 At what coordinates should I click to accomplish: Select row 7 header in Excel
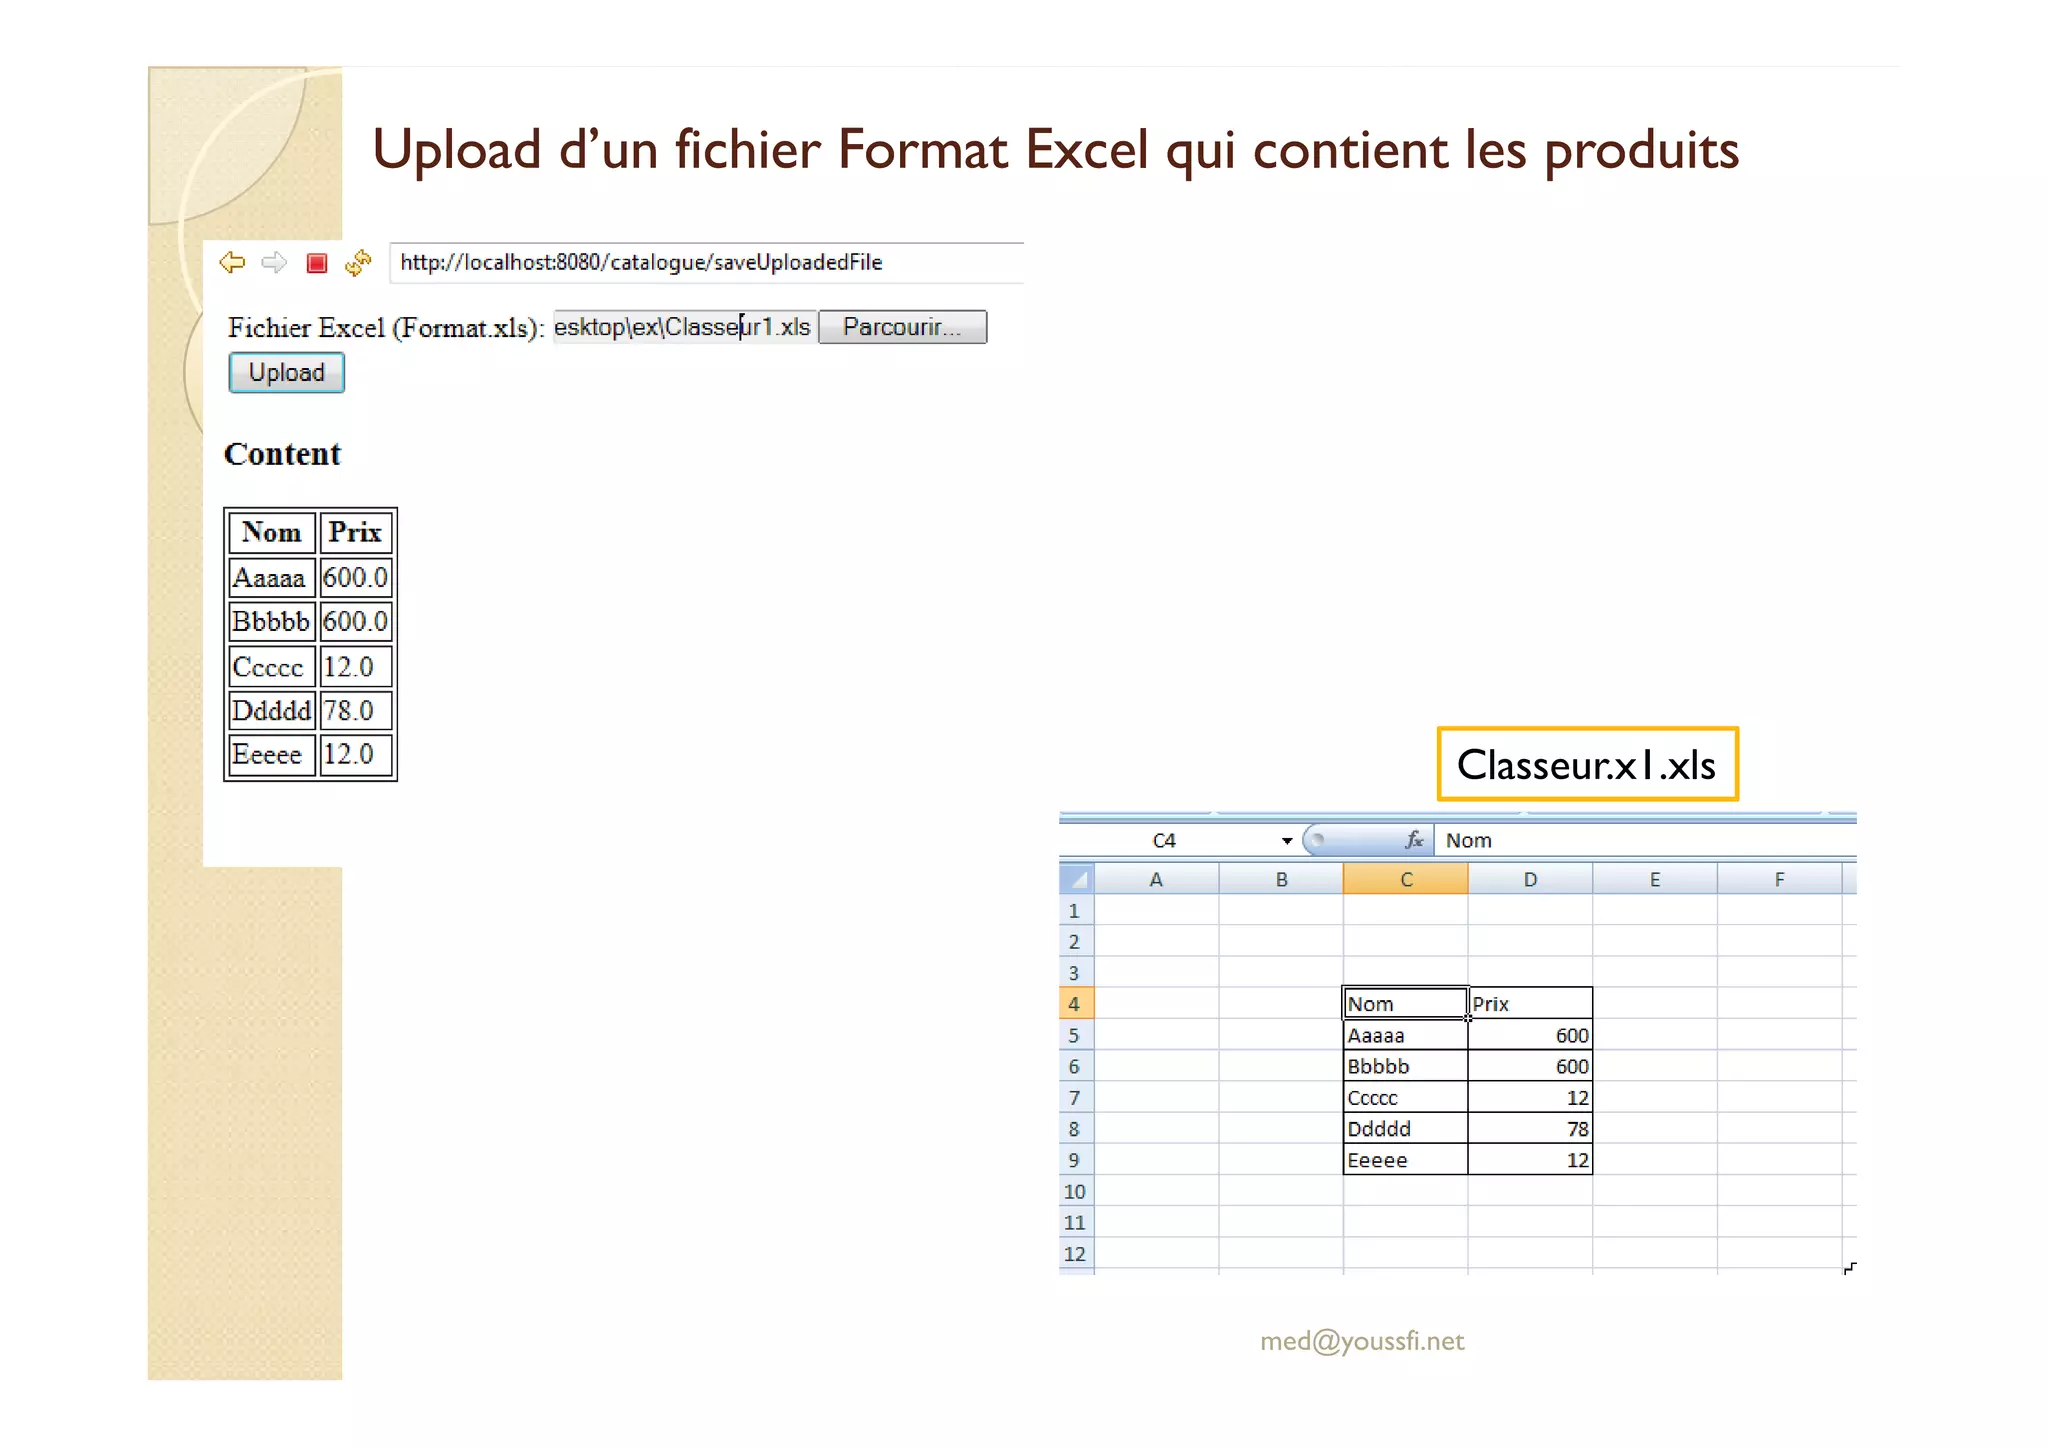click(1076, 1097)
